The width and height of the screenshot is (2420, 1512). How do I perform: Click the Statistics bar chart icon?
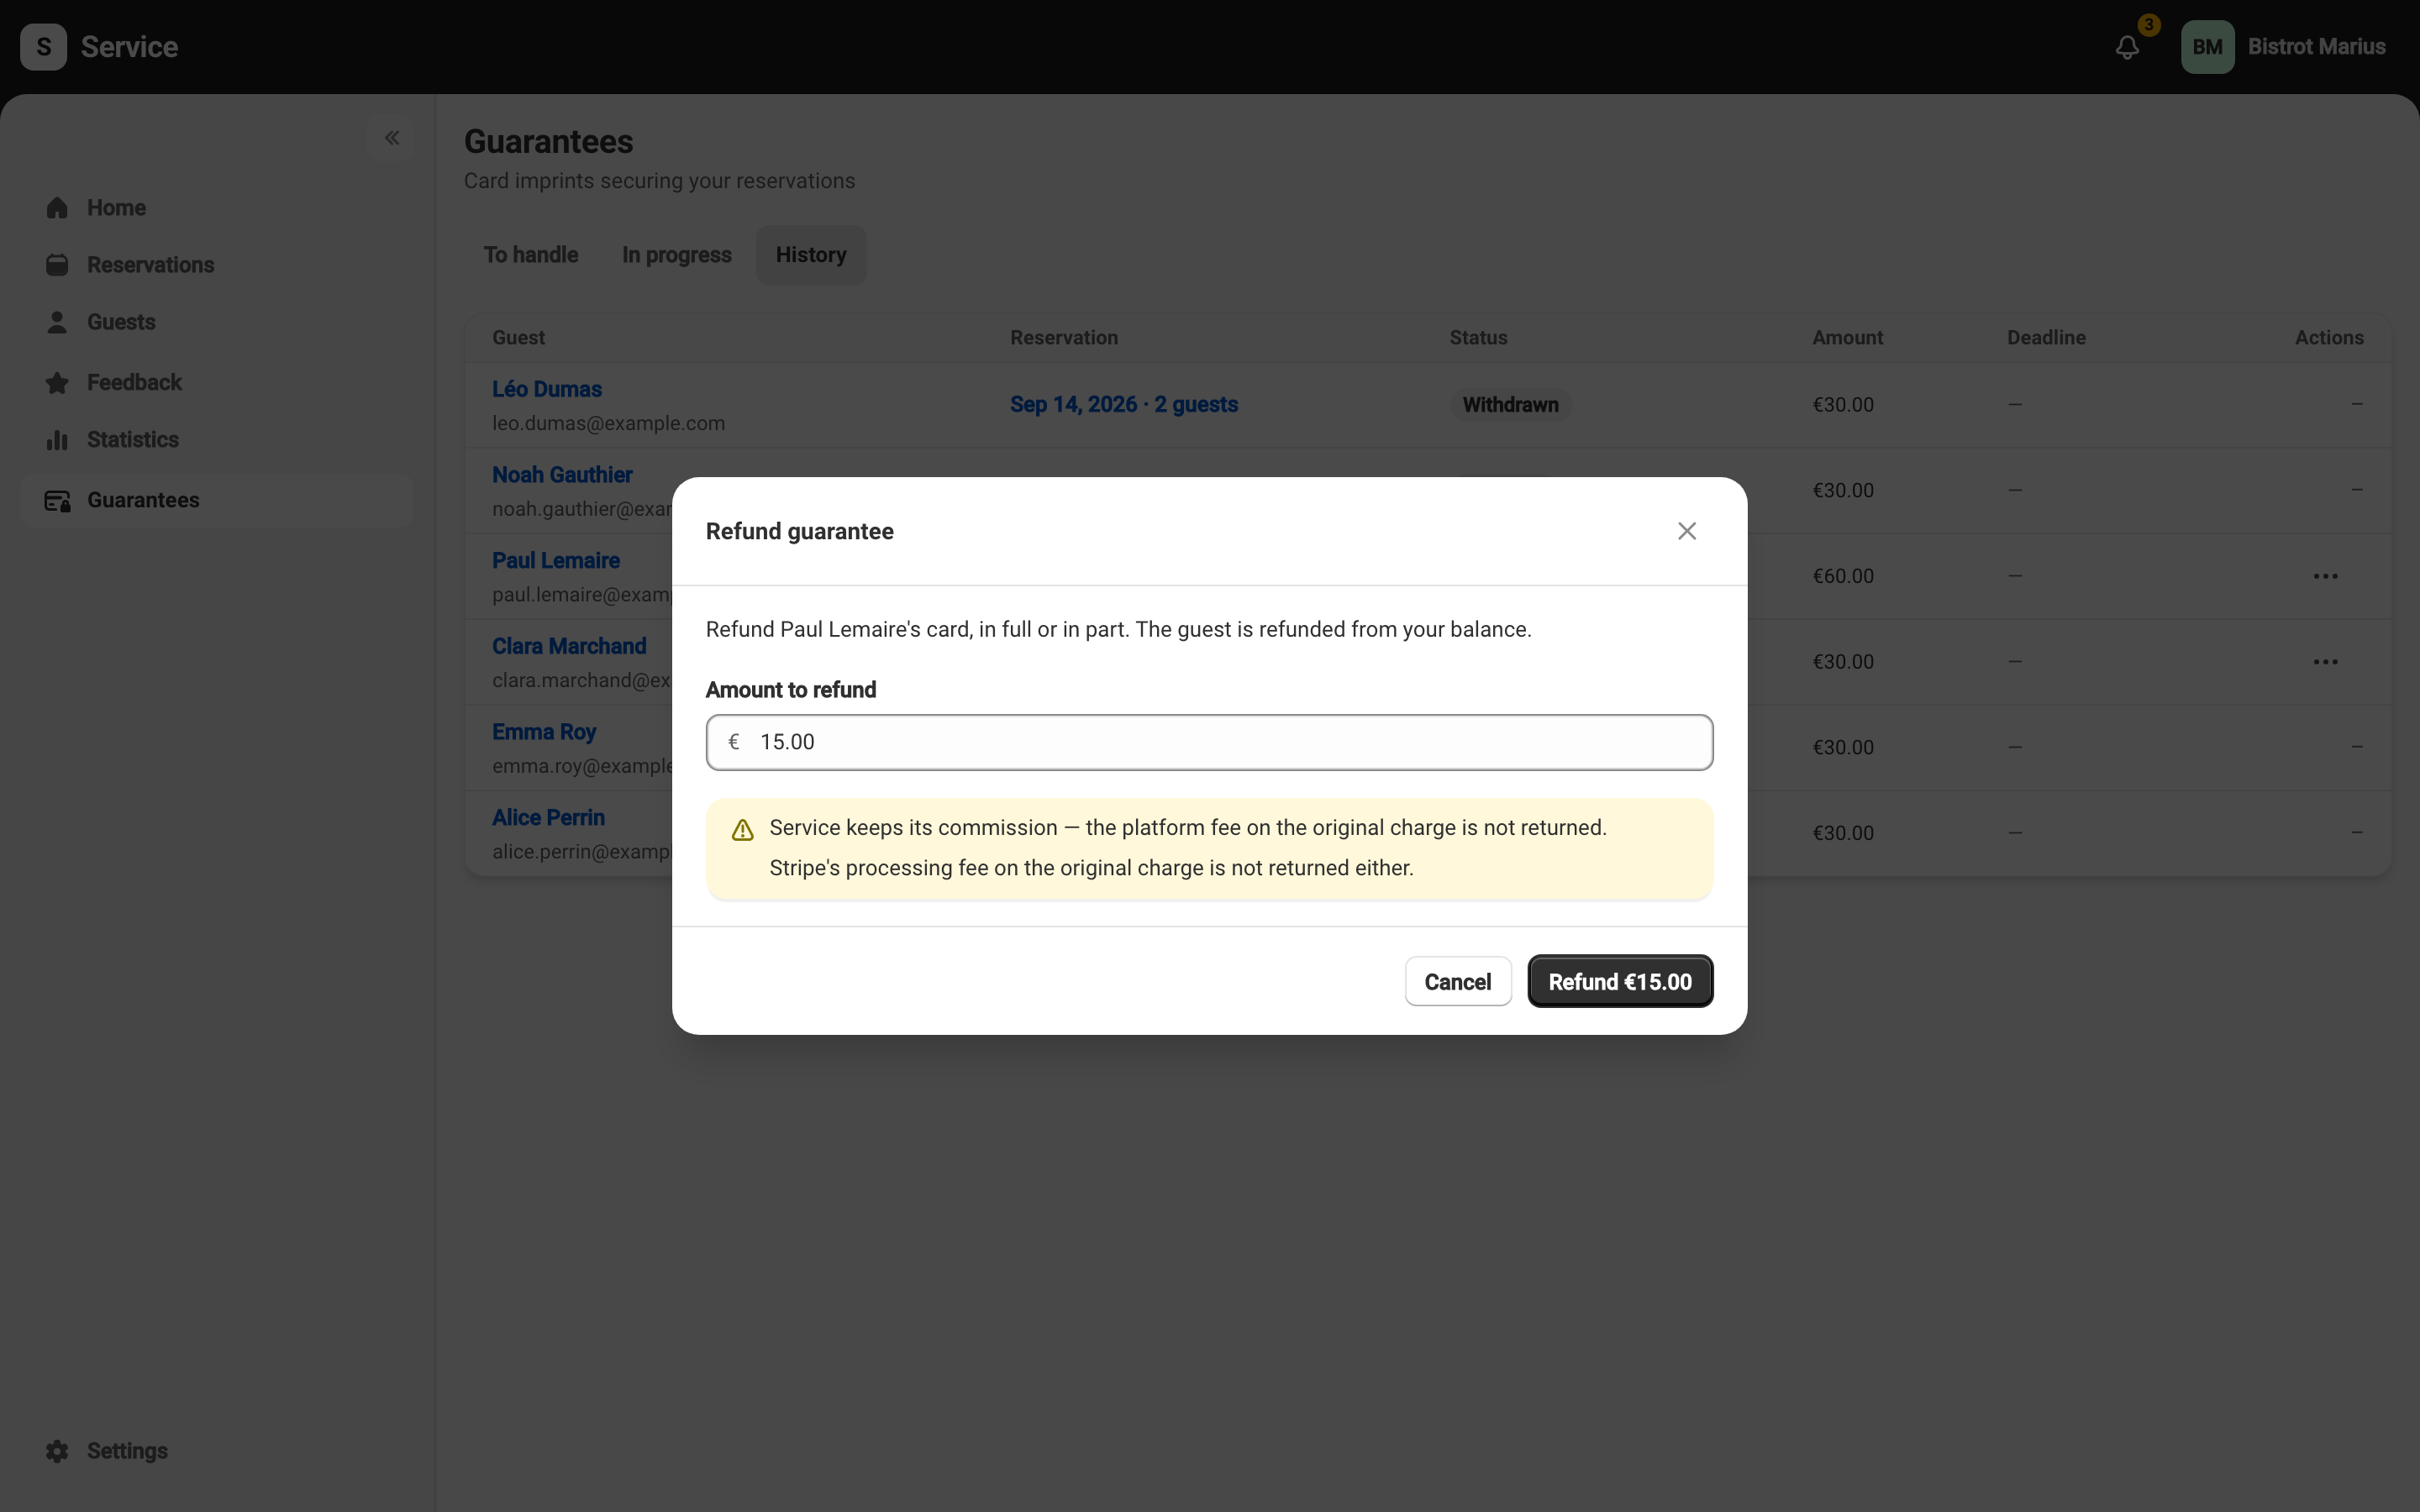pyautogui.click(x=57, y=440)
